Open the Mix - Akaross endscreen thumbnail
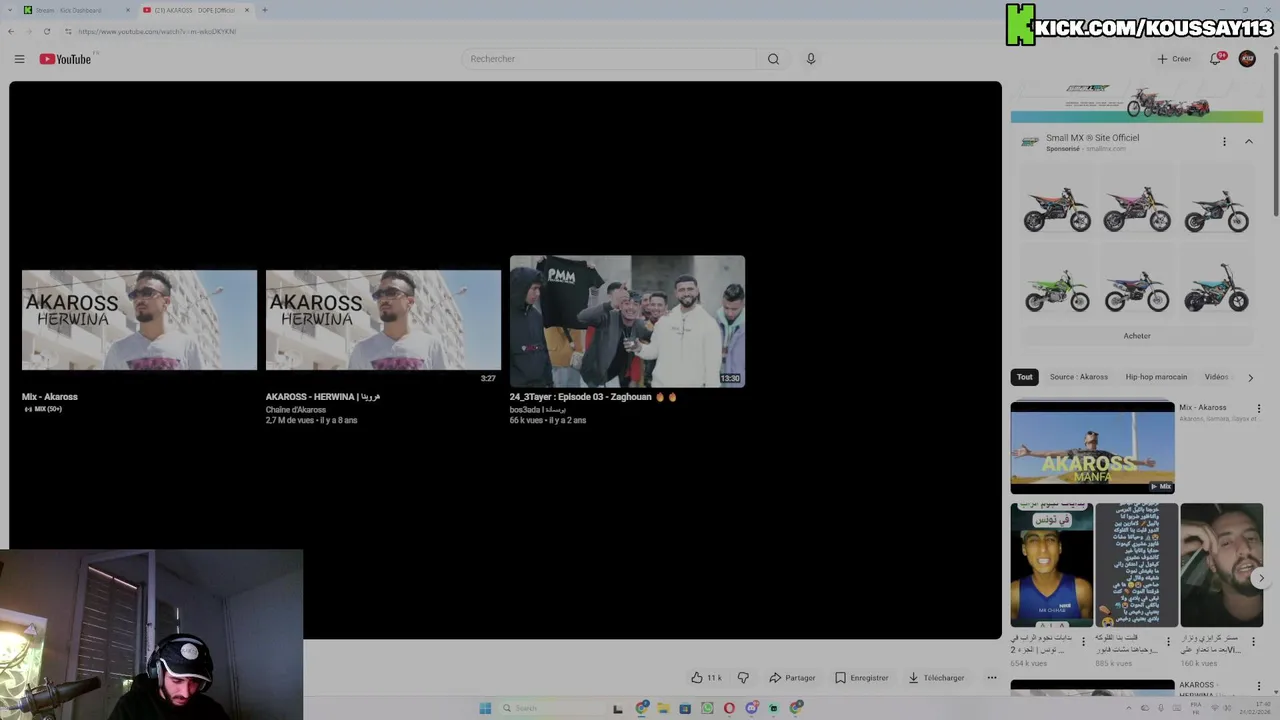The width and height of the screenshot is (1280, 720). pyautogui.click(x=139, y=320)
